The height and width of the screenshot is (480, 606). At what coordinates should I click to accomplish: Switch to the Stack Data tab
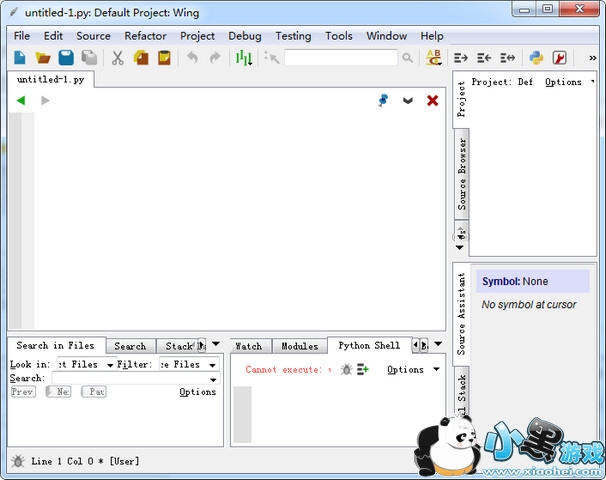pyautogui.click(x=179, y=346)
